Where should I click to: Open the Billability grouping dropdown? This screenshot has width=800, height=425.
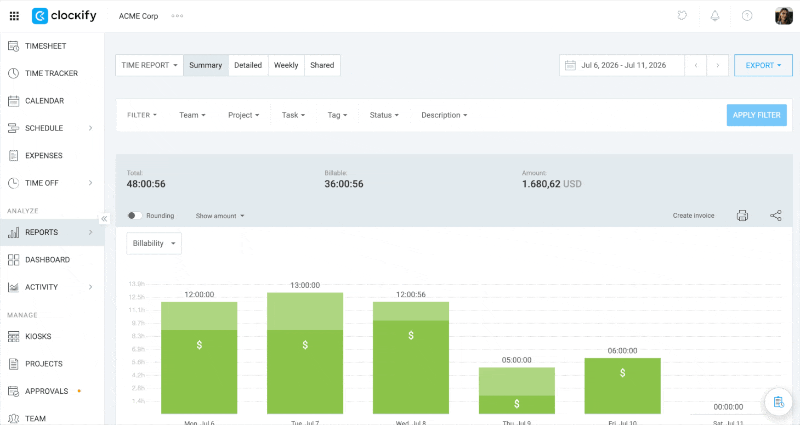pos(154,243)
